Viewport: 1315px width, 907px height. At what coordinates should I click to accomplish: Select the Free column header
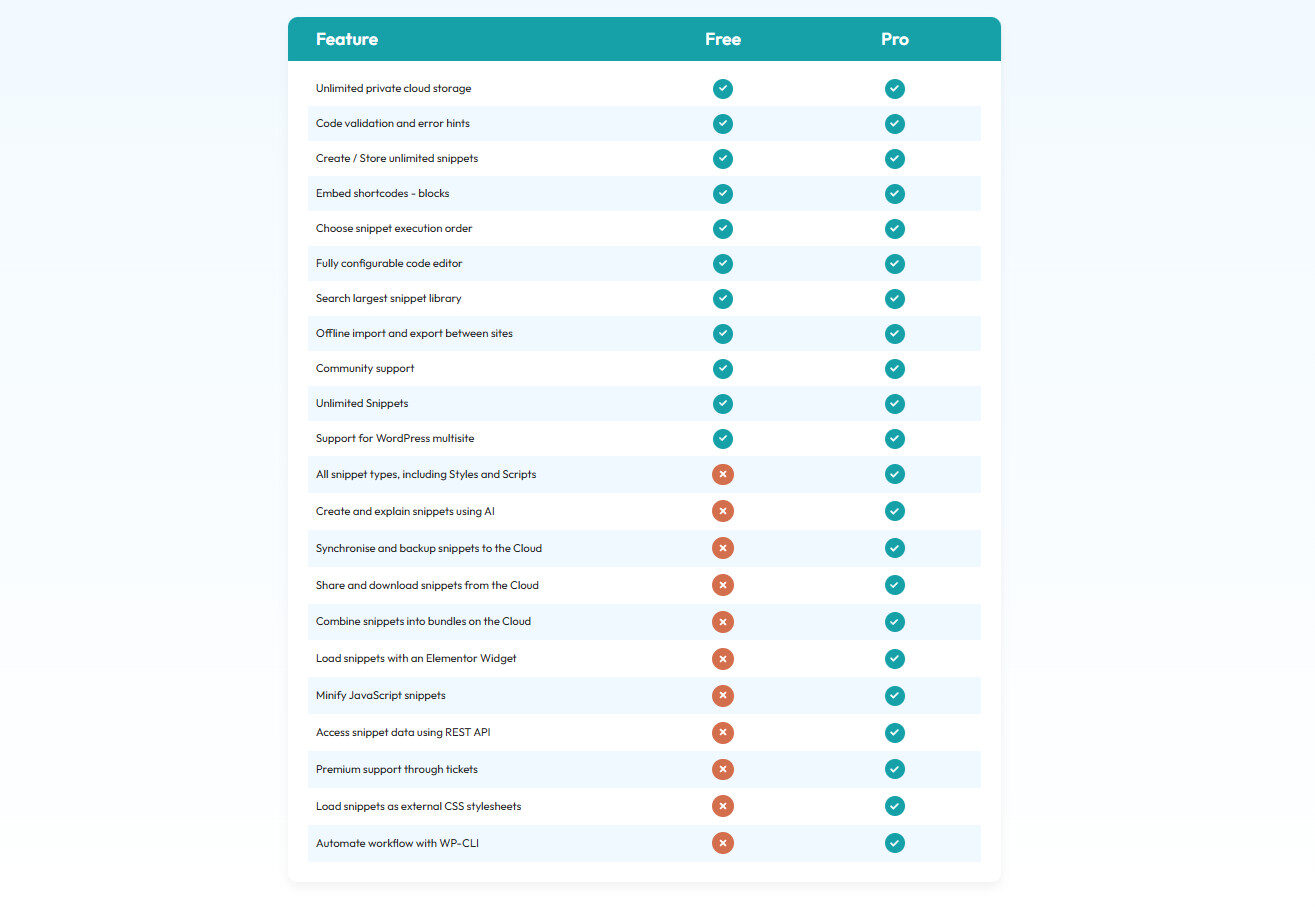click(722, 39)
